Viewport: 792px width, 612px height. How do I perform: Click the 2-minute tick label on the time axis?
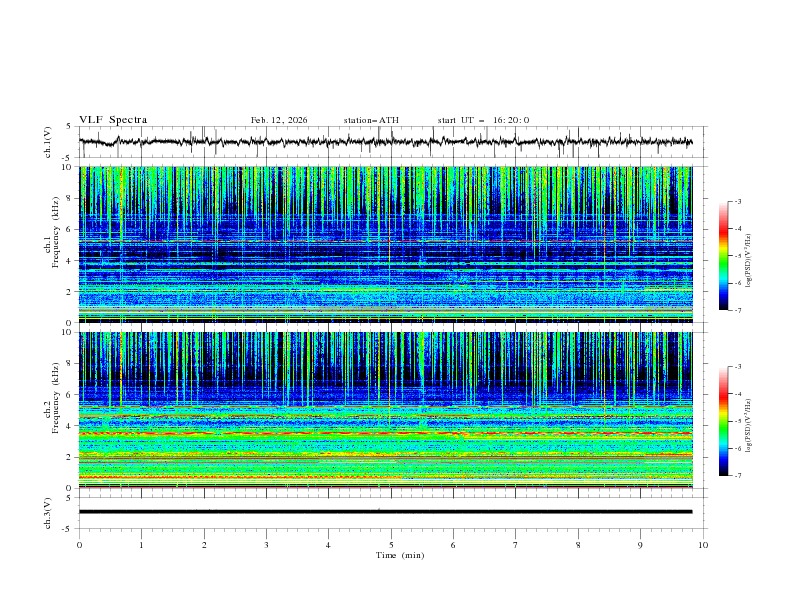204,545
